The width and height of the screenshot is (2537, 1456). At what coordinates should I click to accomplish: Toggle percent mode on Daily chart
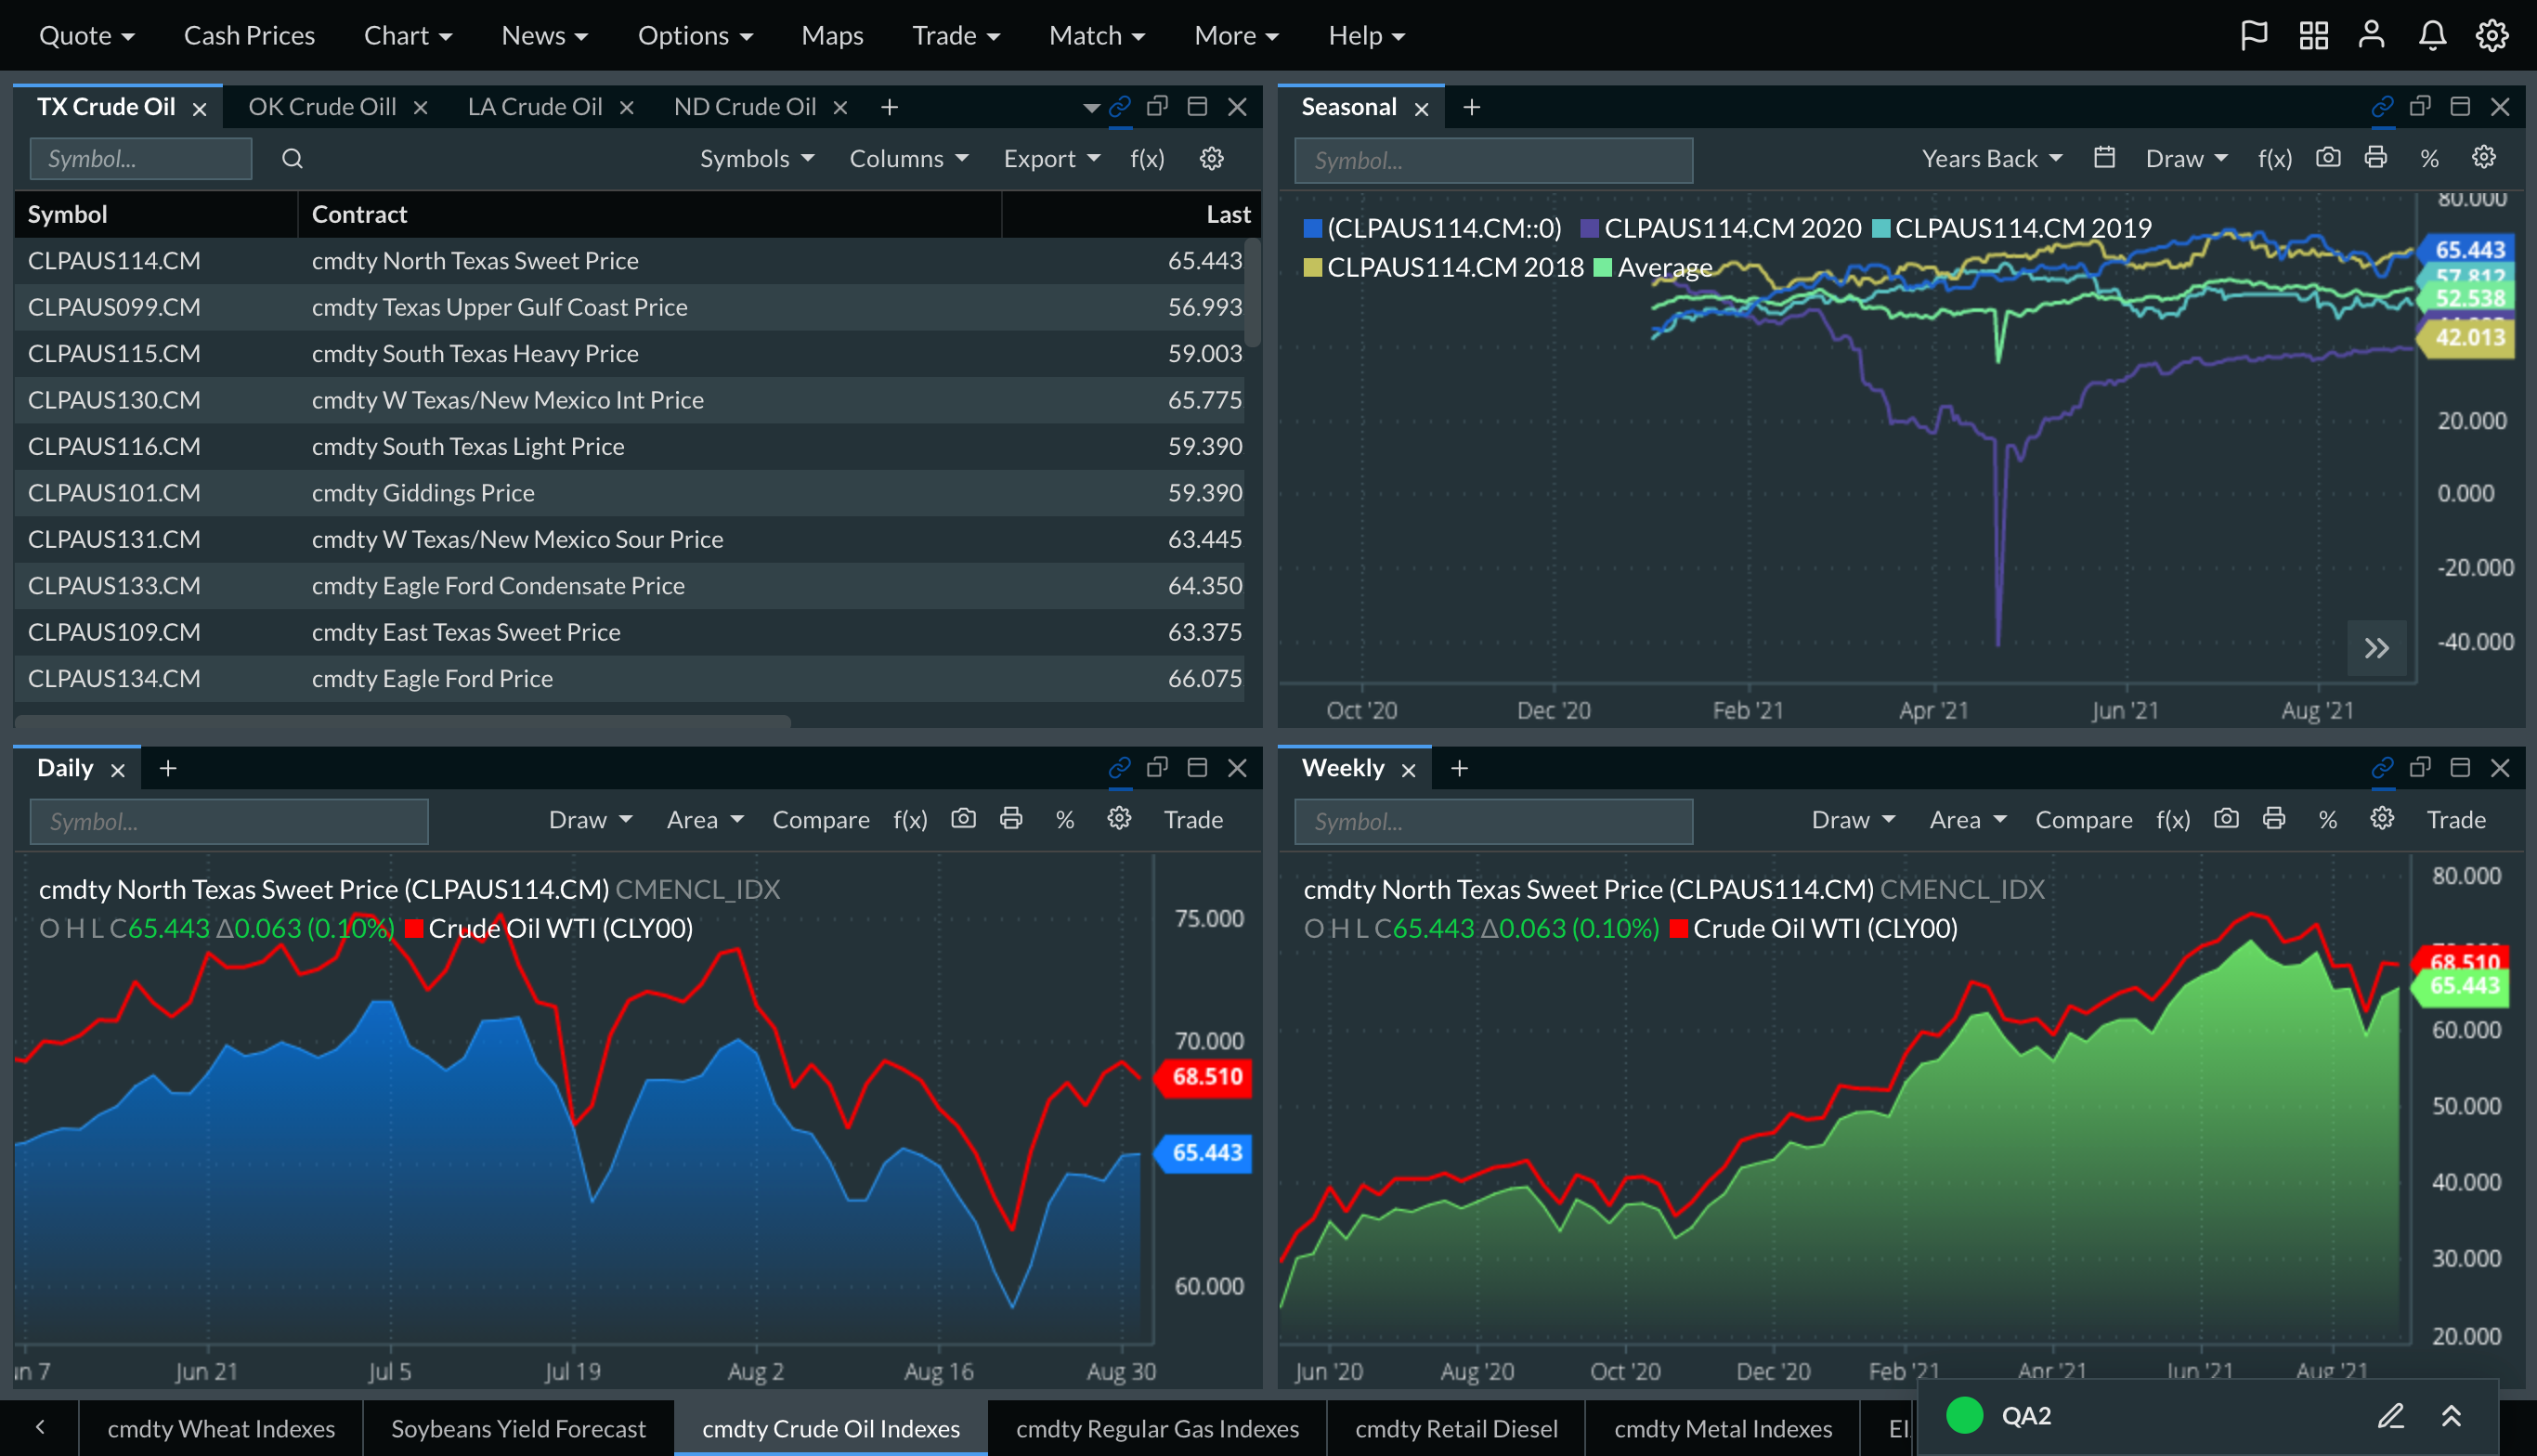click(x=1065, y=820)
